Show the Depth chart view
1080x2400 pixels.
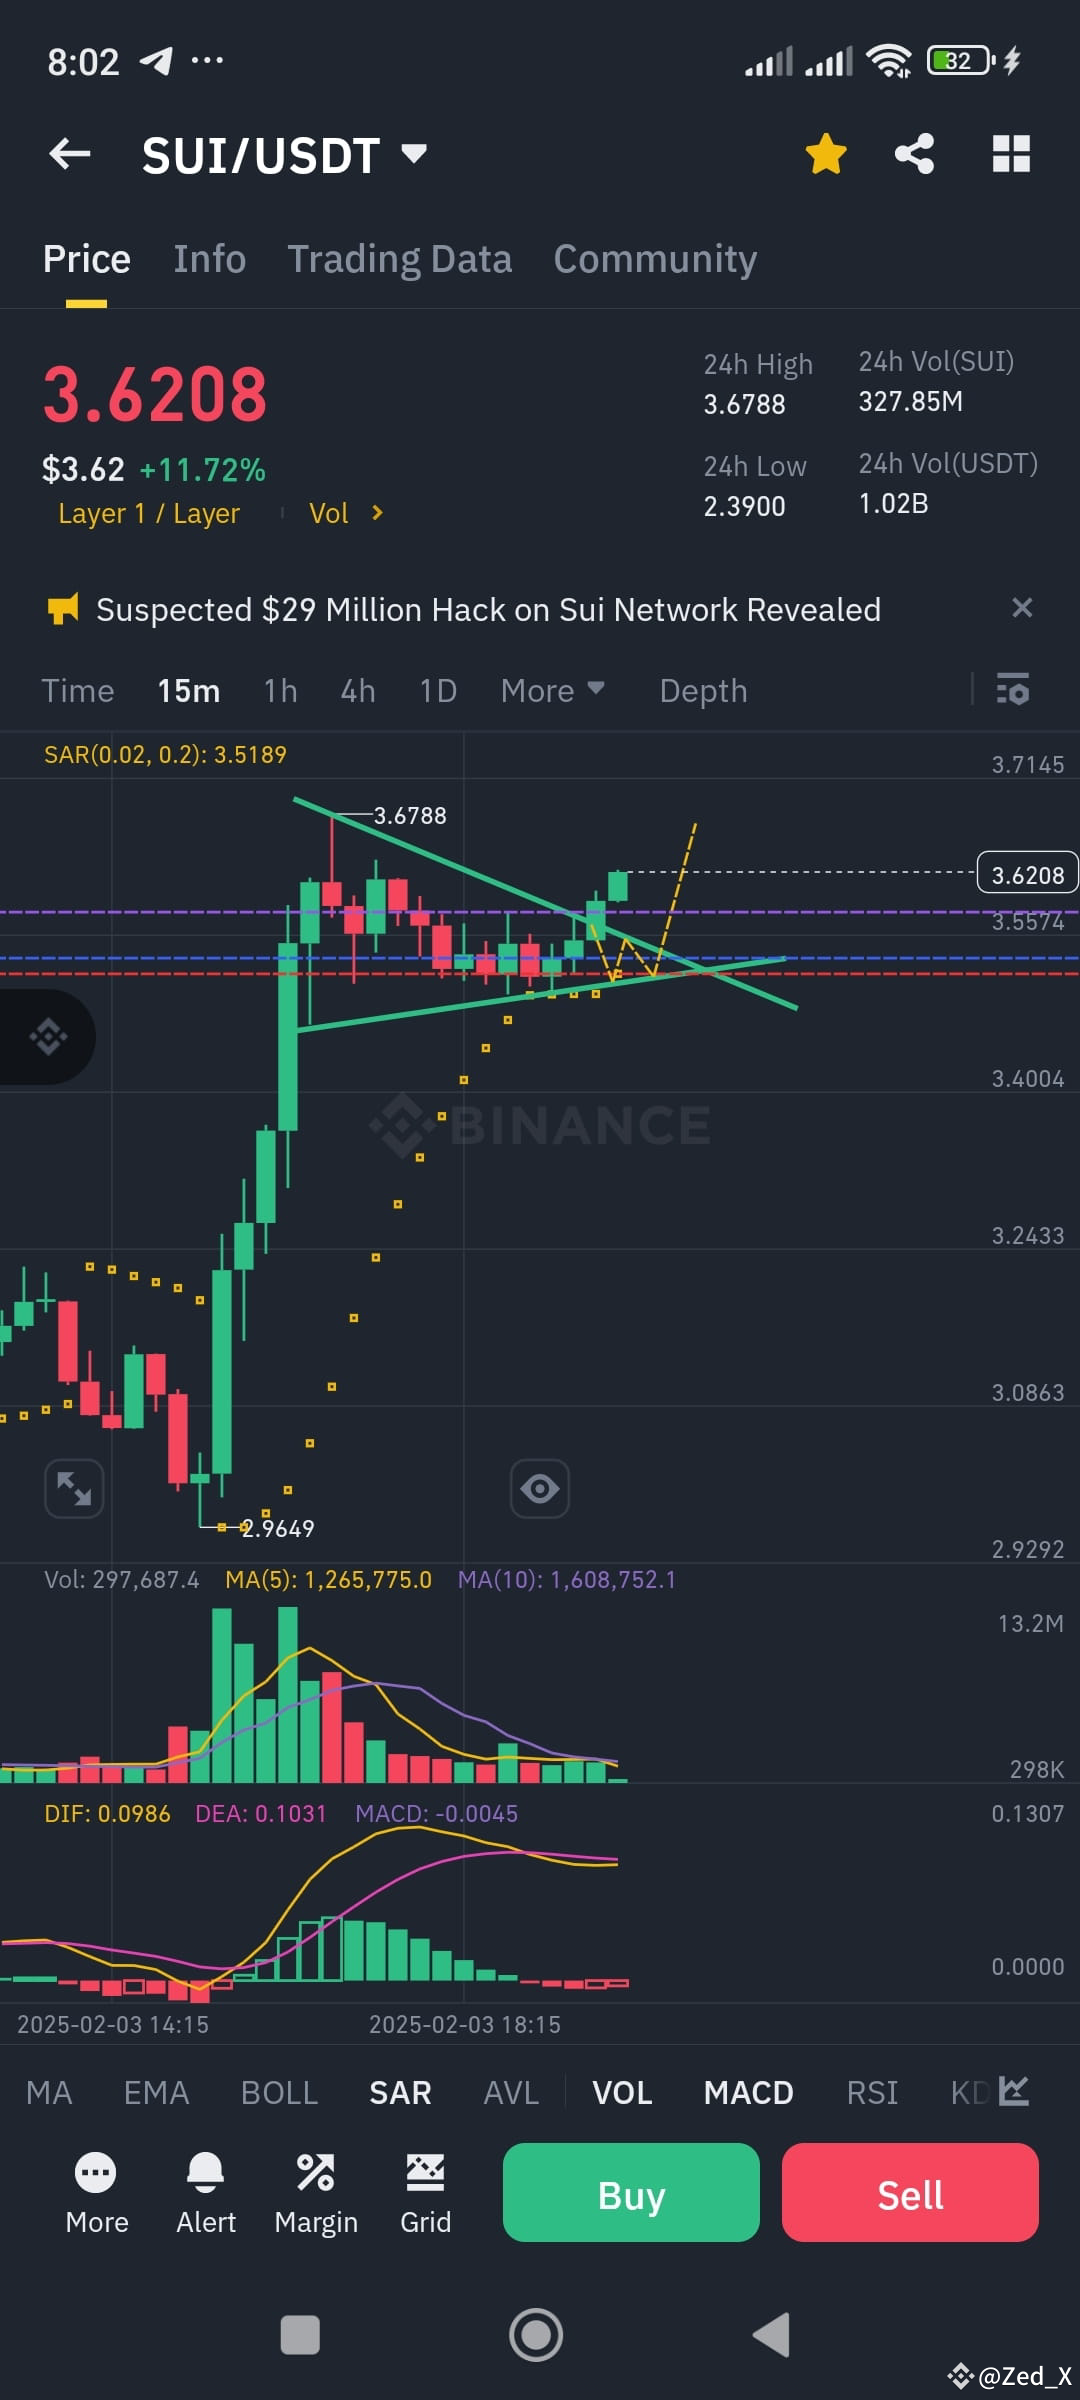click(703, 691)
